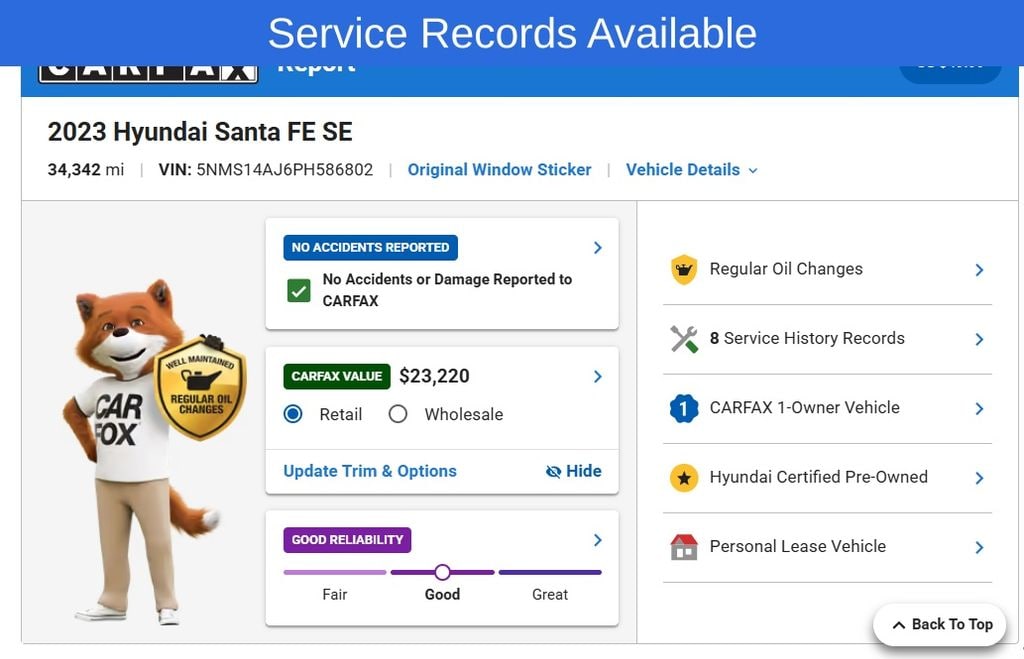Image resolution: width=1024 pixels, height=659 pixels.
Task: Open the chevron for Service History Records
Action: [x=979, y=339]
